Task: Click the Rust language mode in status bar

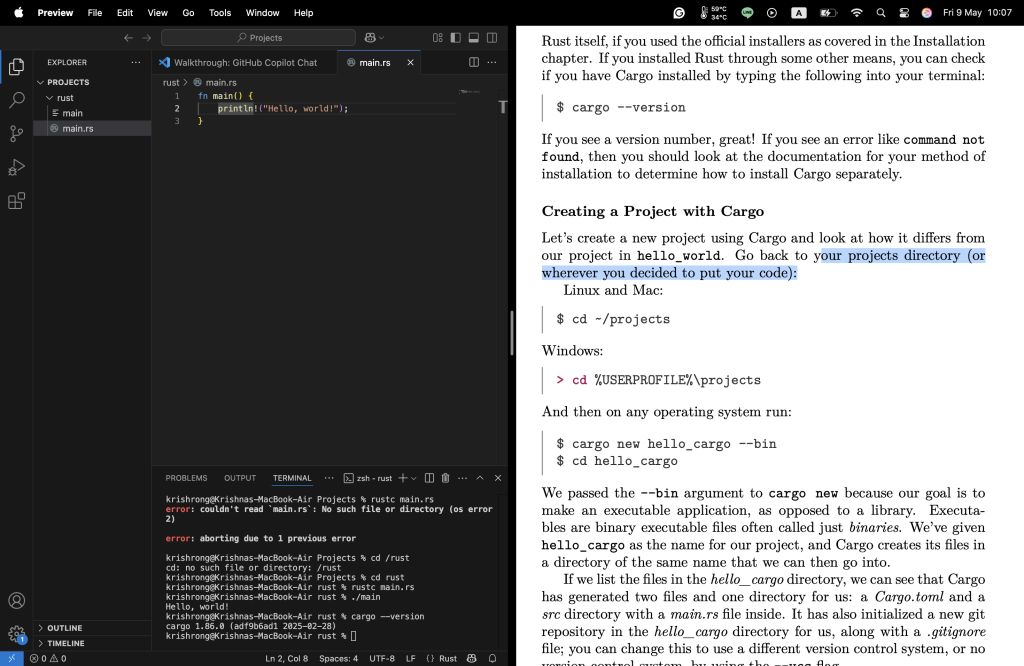Action: click(441, 658)
